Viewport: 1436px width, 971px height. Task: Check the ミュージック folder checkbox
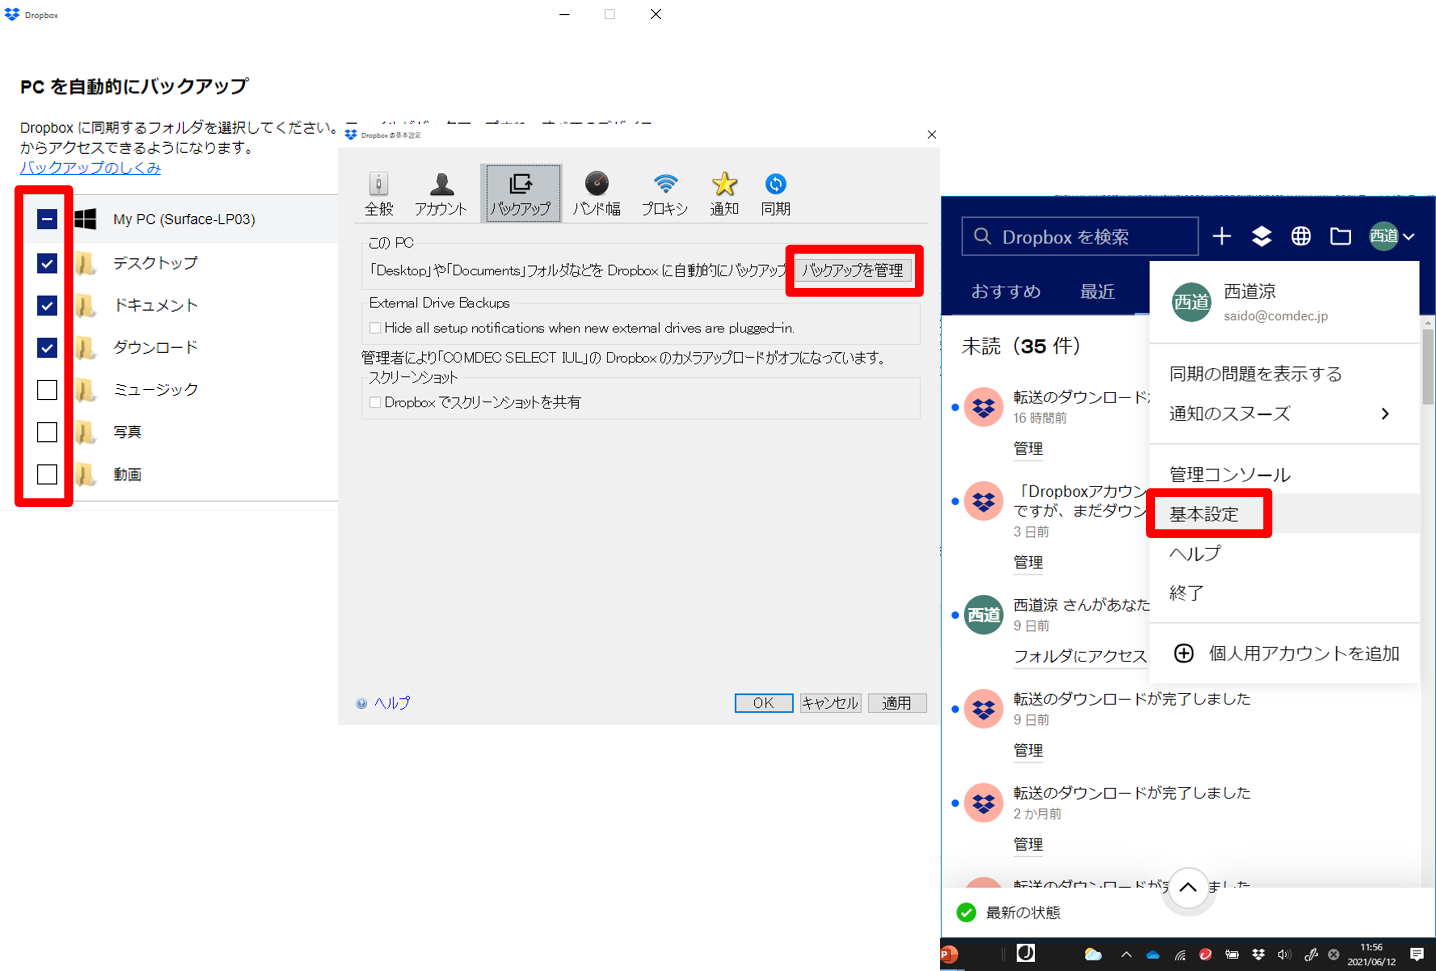click(x=47, y=390)
